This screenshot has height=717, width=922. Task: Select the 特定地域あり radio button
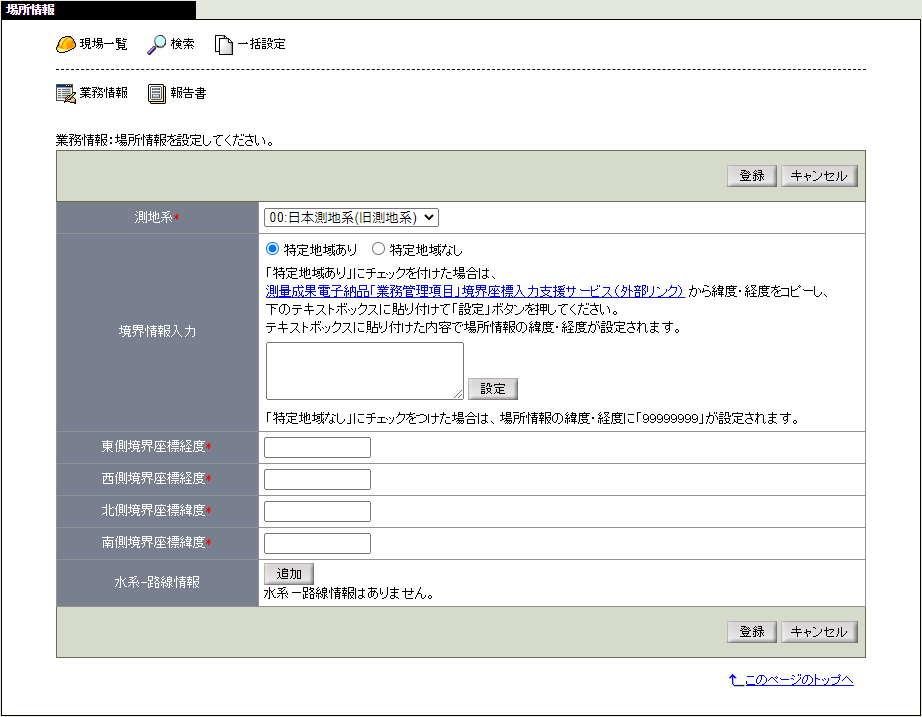tap(272, 249)
